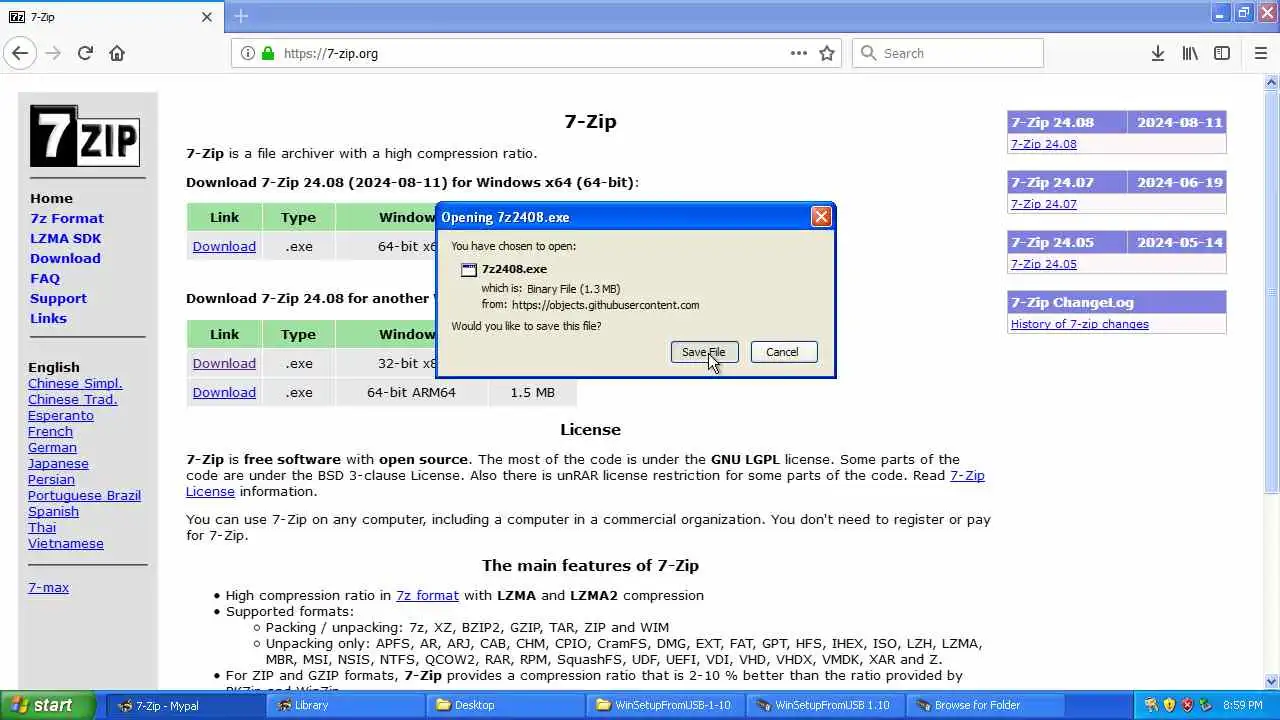Click the green padlock security icon
Image resolution: width=1280 pixels, height=720 pixels.
click(267, 53)
